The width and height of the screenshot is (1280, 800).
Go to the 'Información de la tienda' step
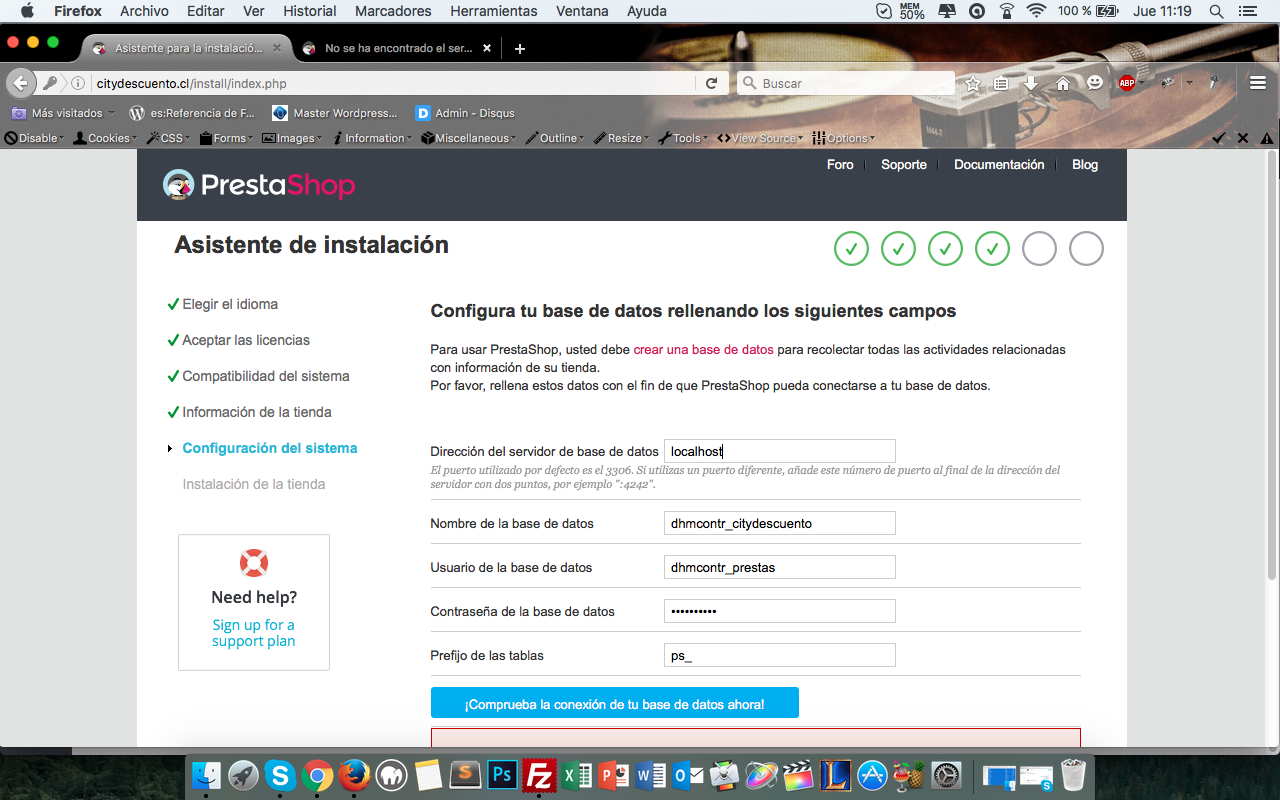(x=257, y=412)
